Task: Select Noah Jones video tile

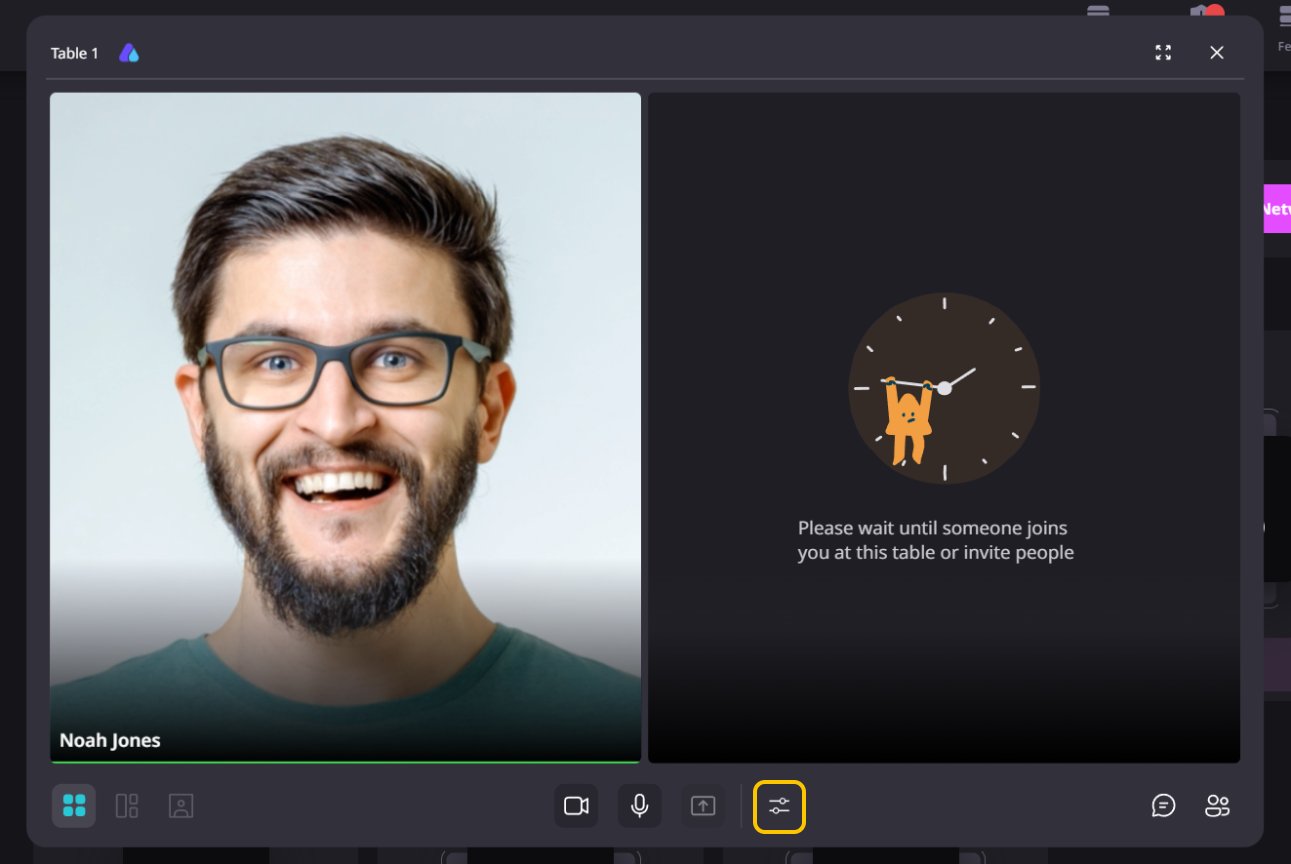Action: (x=345, y=428)
